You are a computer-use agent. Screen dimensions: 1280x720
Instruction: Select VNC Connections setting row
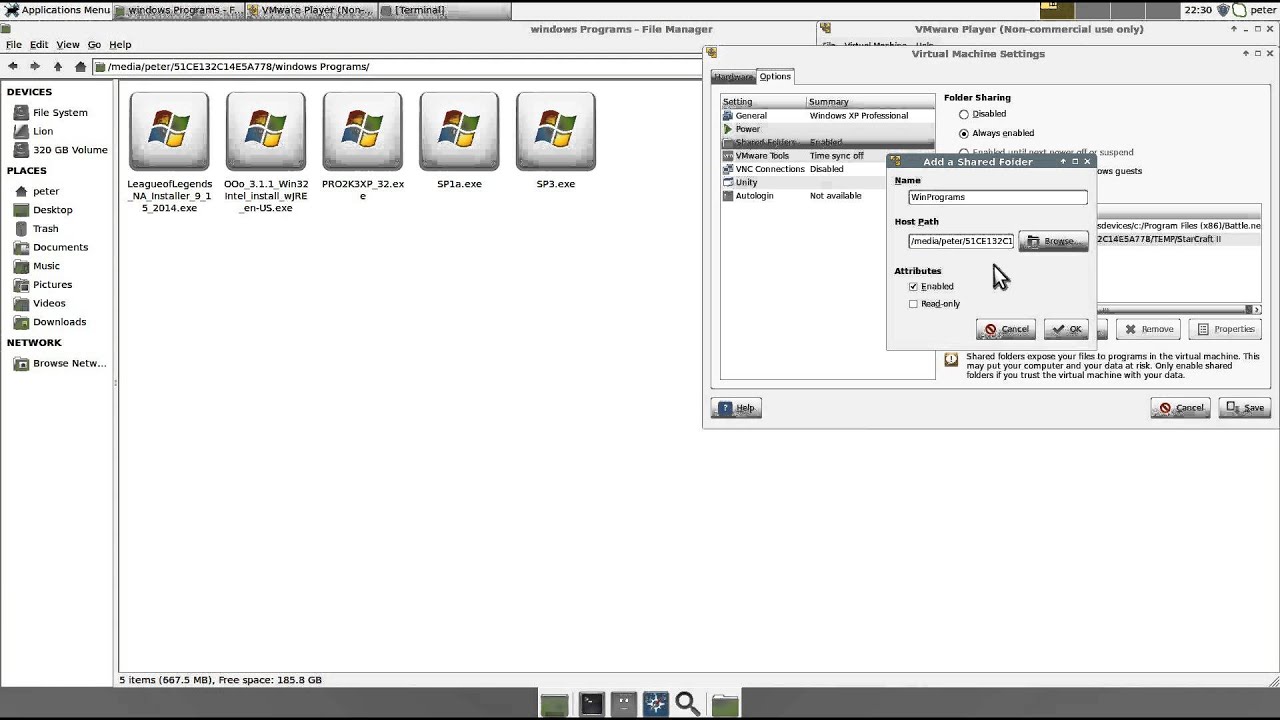[x=827, y=169]
